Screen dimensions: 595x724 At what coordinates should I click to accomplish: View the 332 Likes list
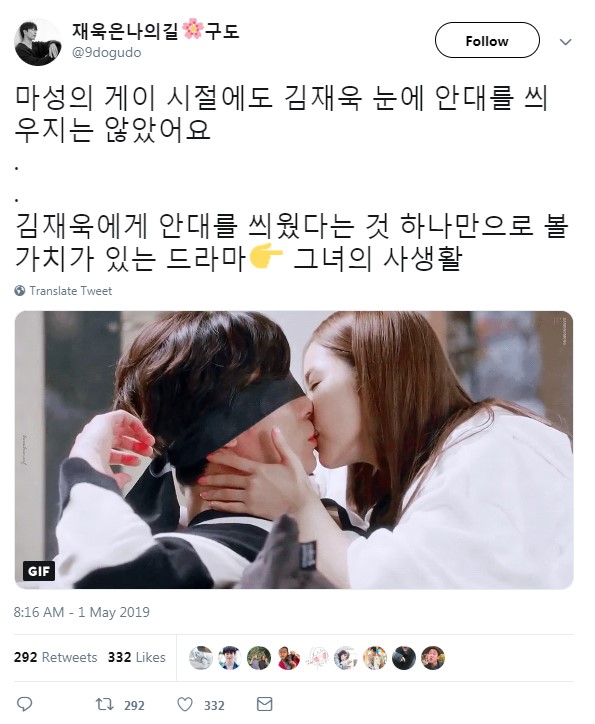point(137,657)
